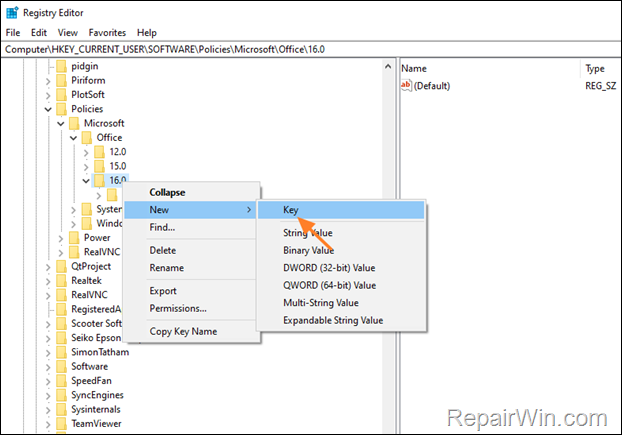The width and height of the screenshot is (622, 435).
Task: Click the Scooter Soft folder icon
Action: pyautogui.click(x=61, y=324)
